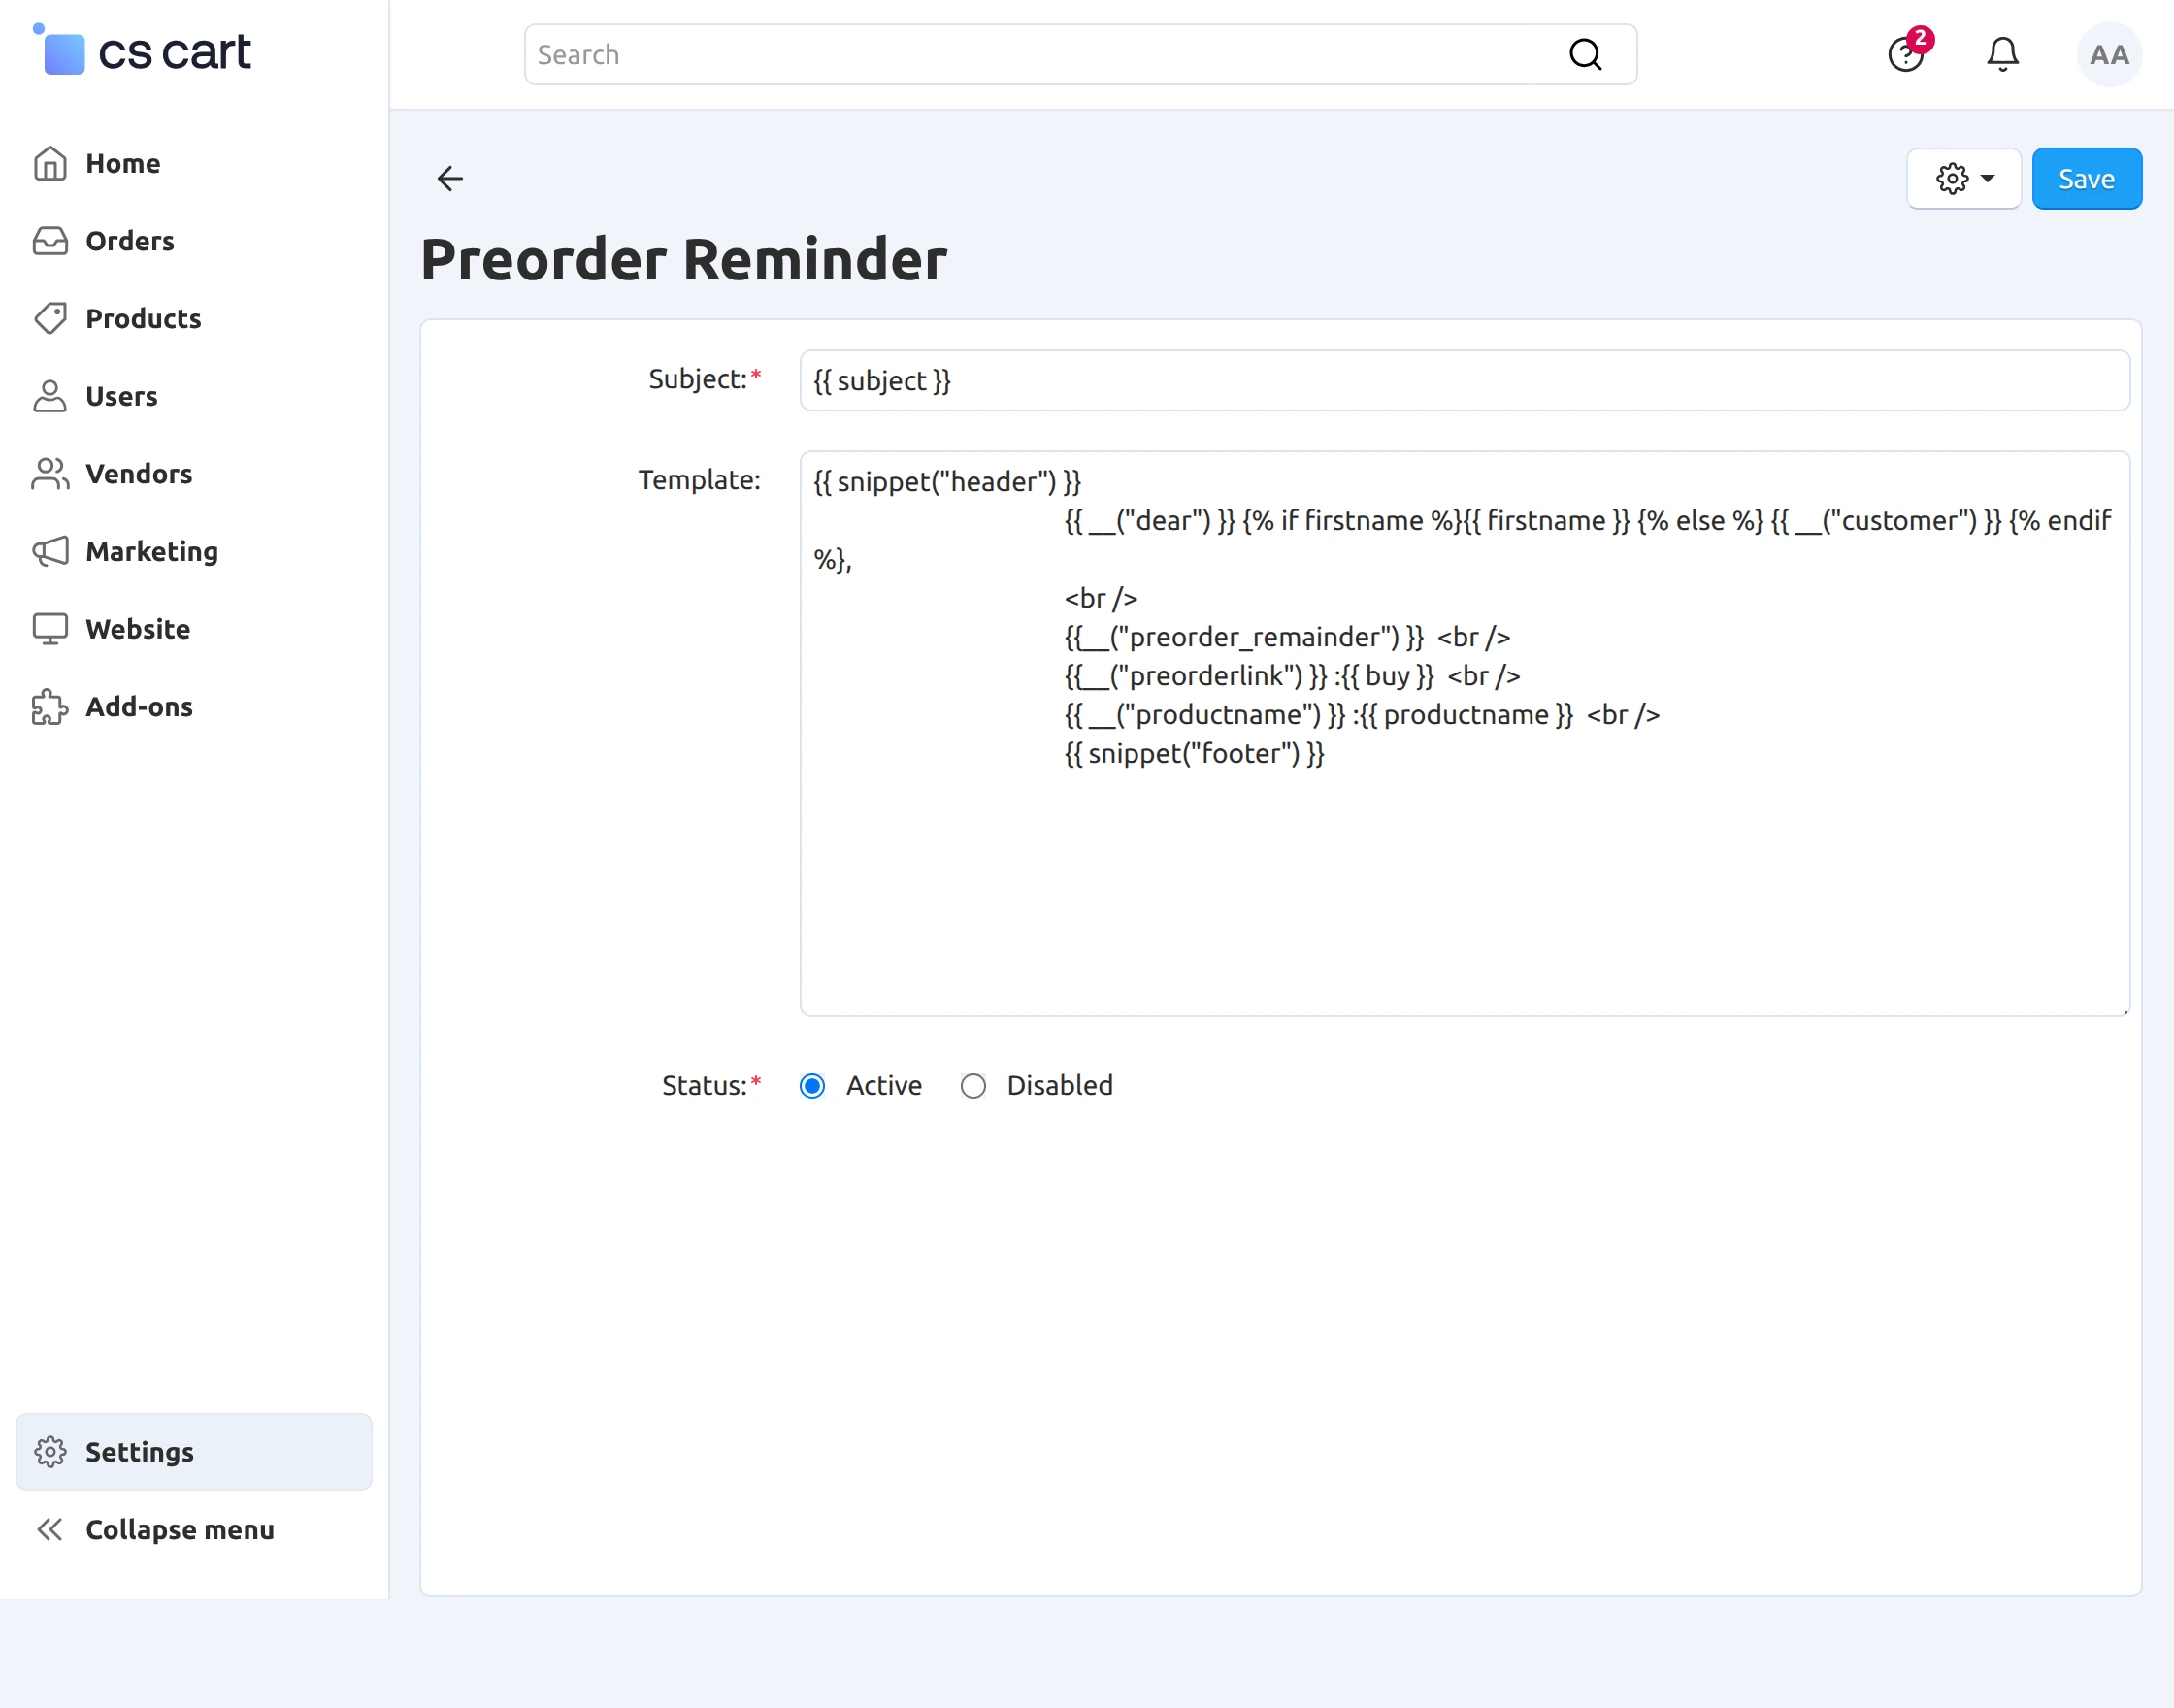Open the notifications bell
The width and height of the screenshot is (2174, 1708).
point(2001,54)
